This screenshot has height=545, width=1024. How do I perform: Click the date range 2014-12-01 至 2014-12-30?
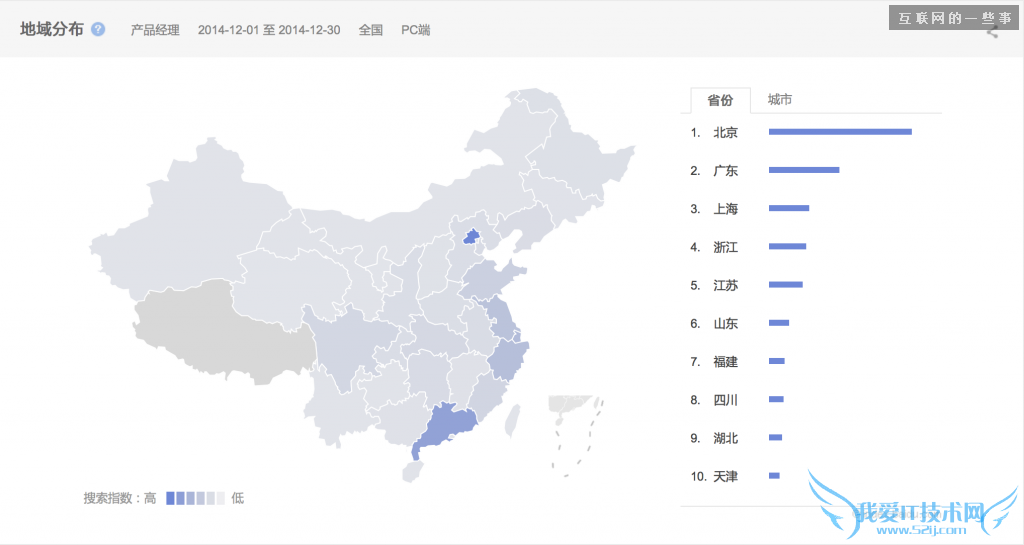(268, 30)
